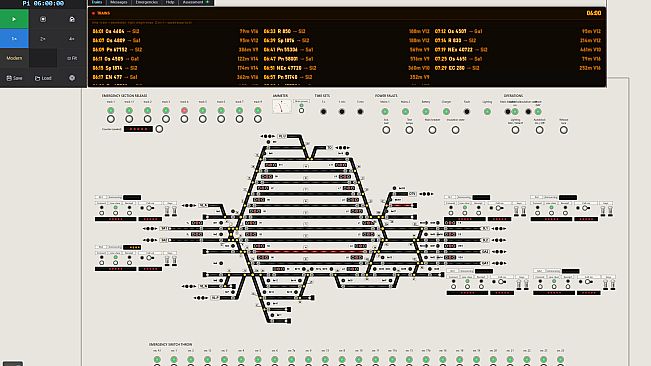
Task: Open the Emergencies tab
Action: coord(147,2)
